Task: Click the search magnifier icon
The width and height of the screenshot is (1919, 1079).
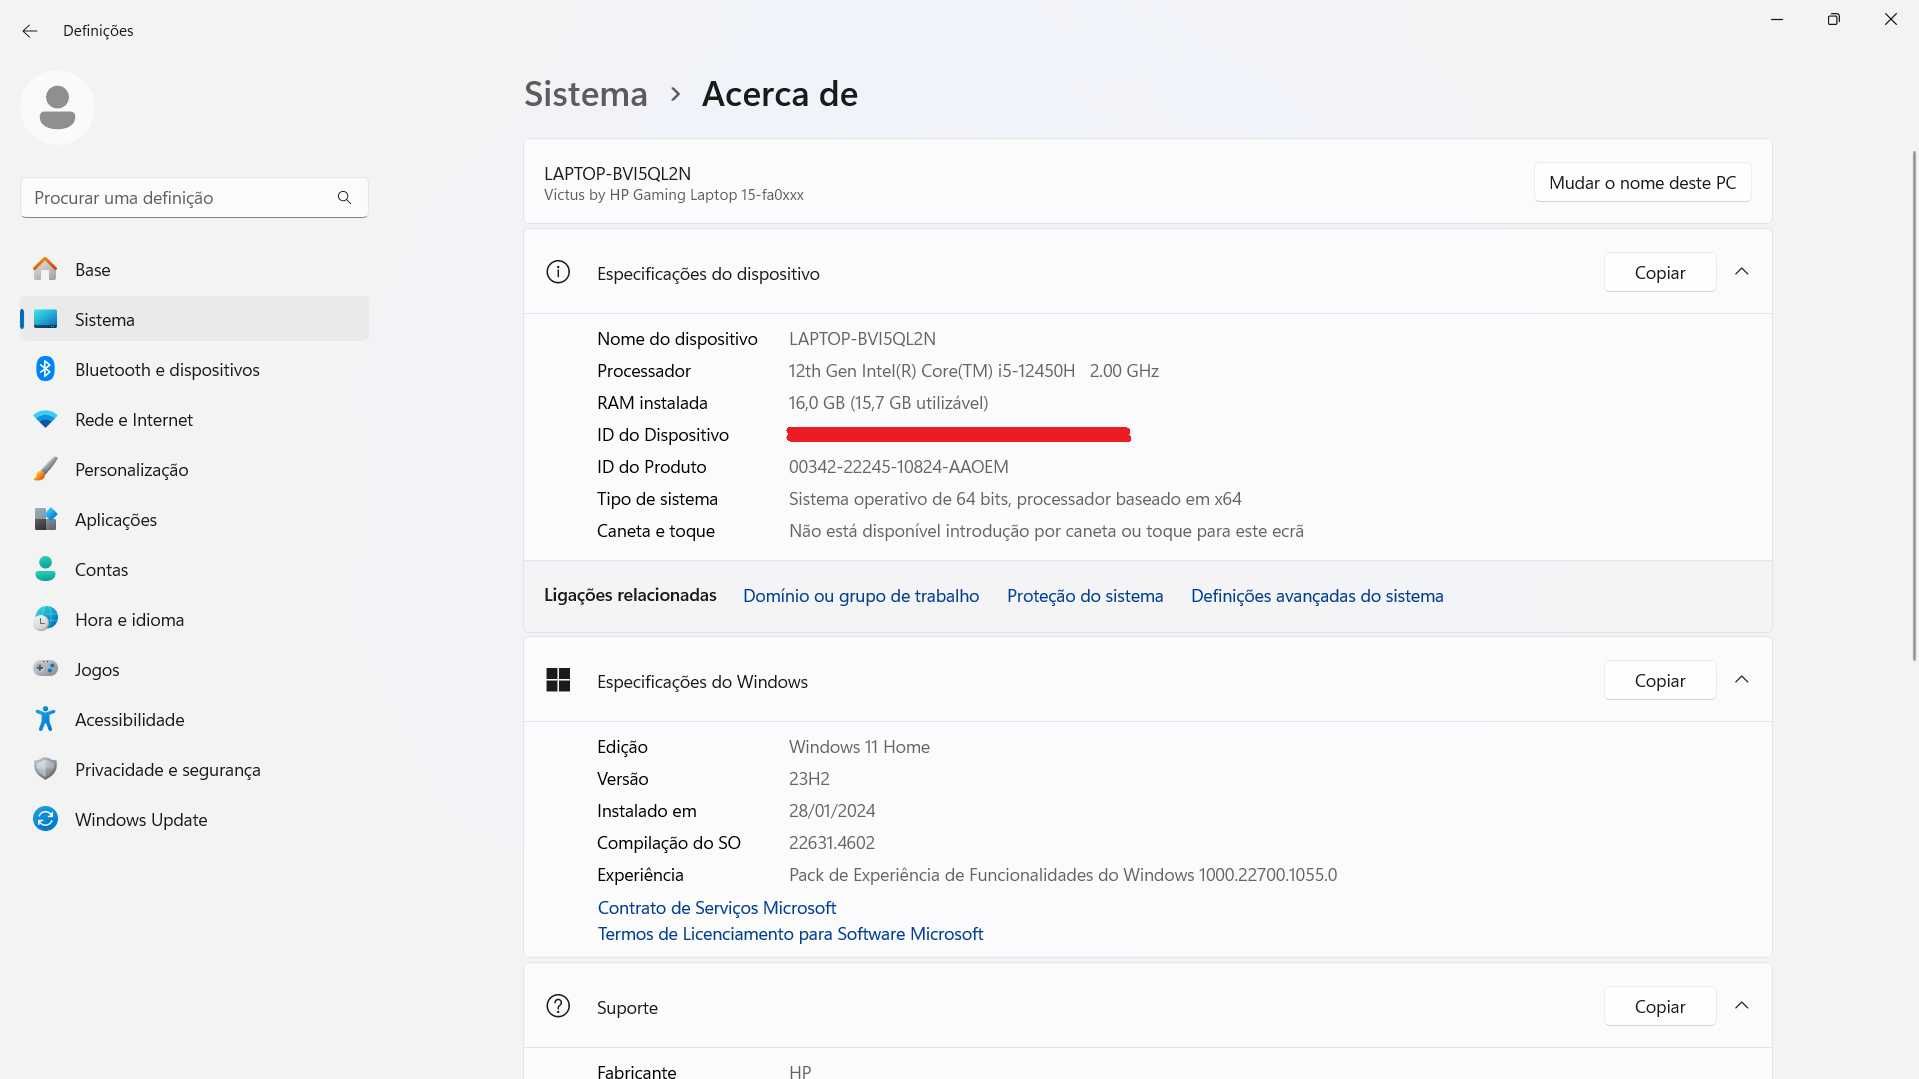Action: click(x=344, y=197)
